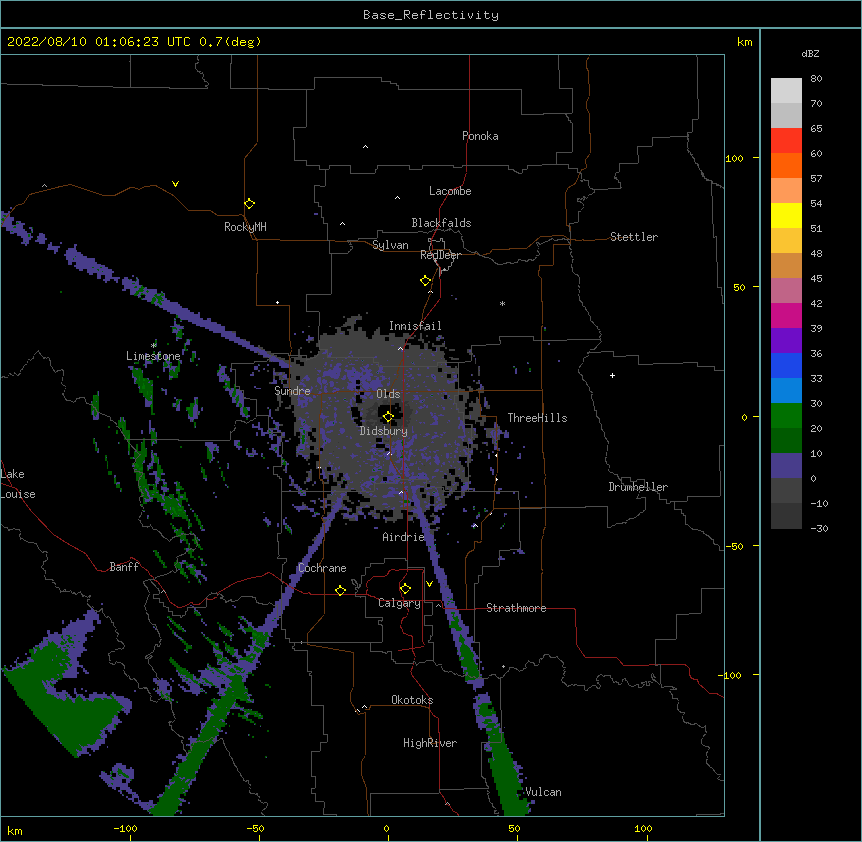Pick the bright green swatch between 30 and 20
Viewport: 862px width, 842px height.
coord(786,416)
